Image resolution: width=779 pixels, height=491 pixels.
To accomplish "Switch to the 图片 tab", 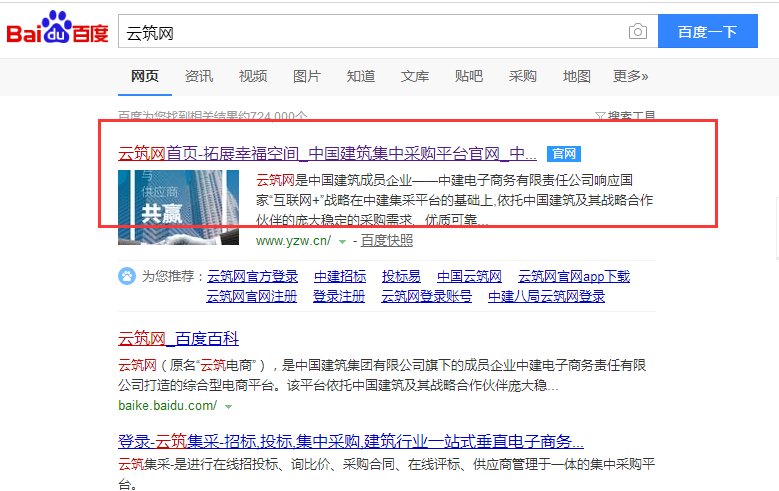I will (307, 76).
